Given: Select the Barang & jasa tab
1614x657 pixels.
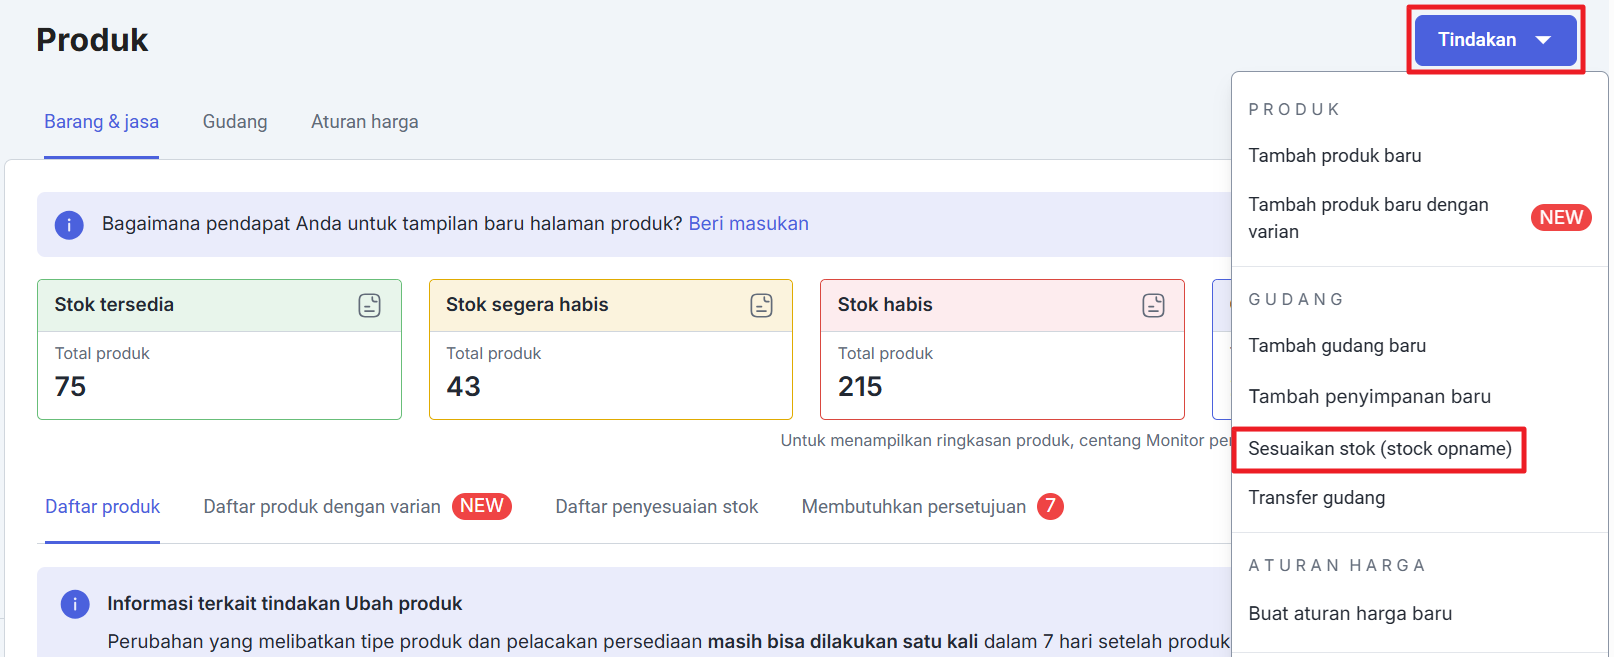Looking at the screenshot, I should point(101,122).
